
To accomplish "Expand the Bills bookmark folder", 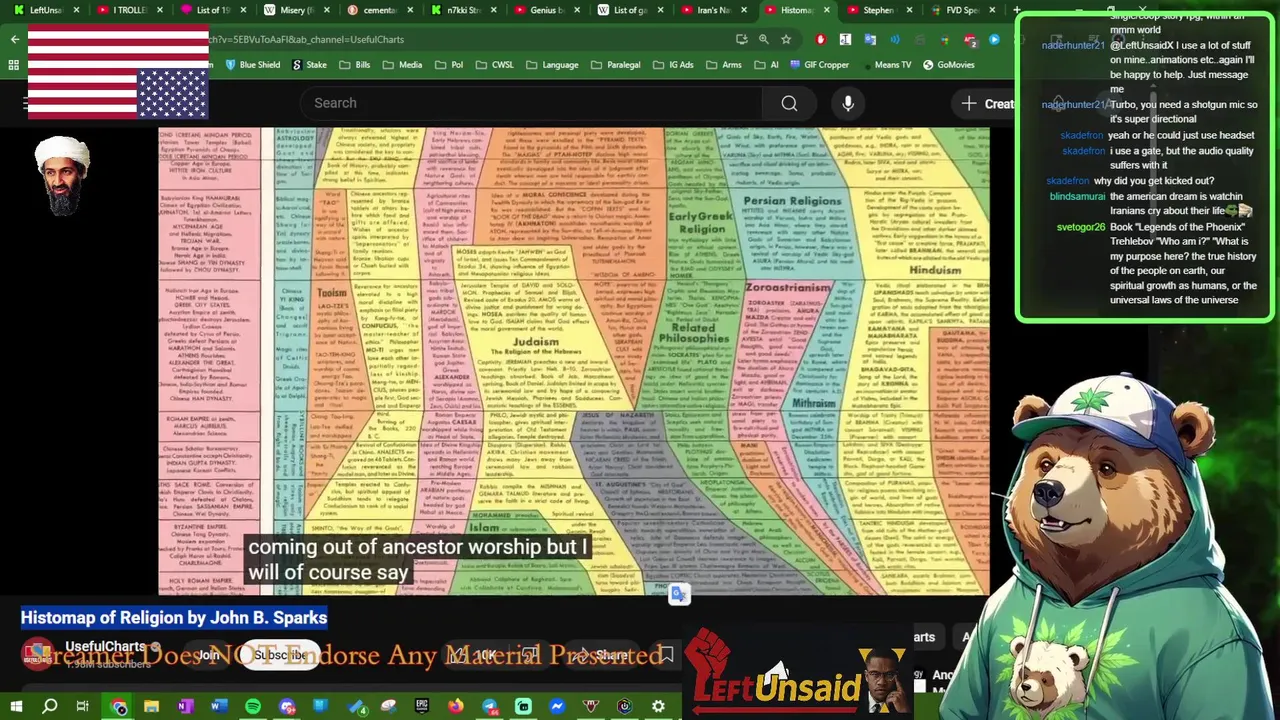I will (355, 65).
